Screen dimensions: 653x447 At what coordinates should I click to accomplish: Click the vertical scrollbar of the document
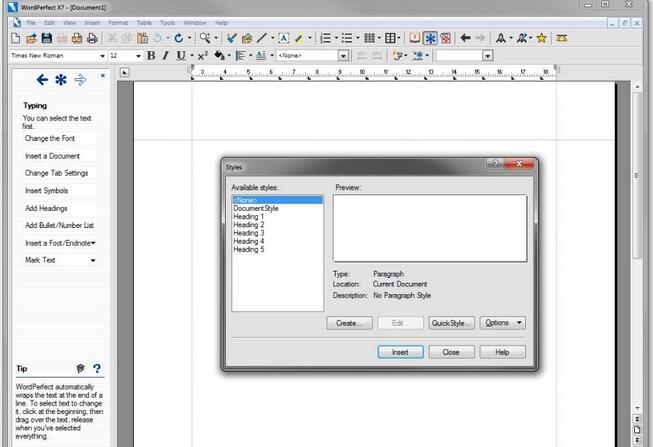tap(637, 175)
